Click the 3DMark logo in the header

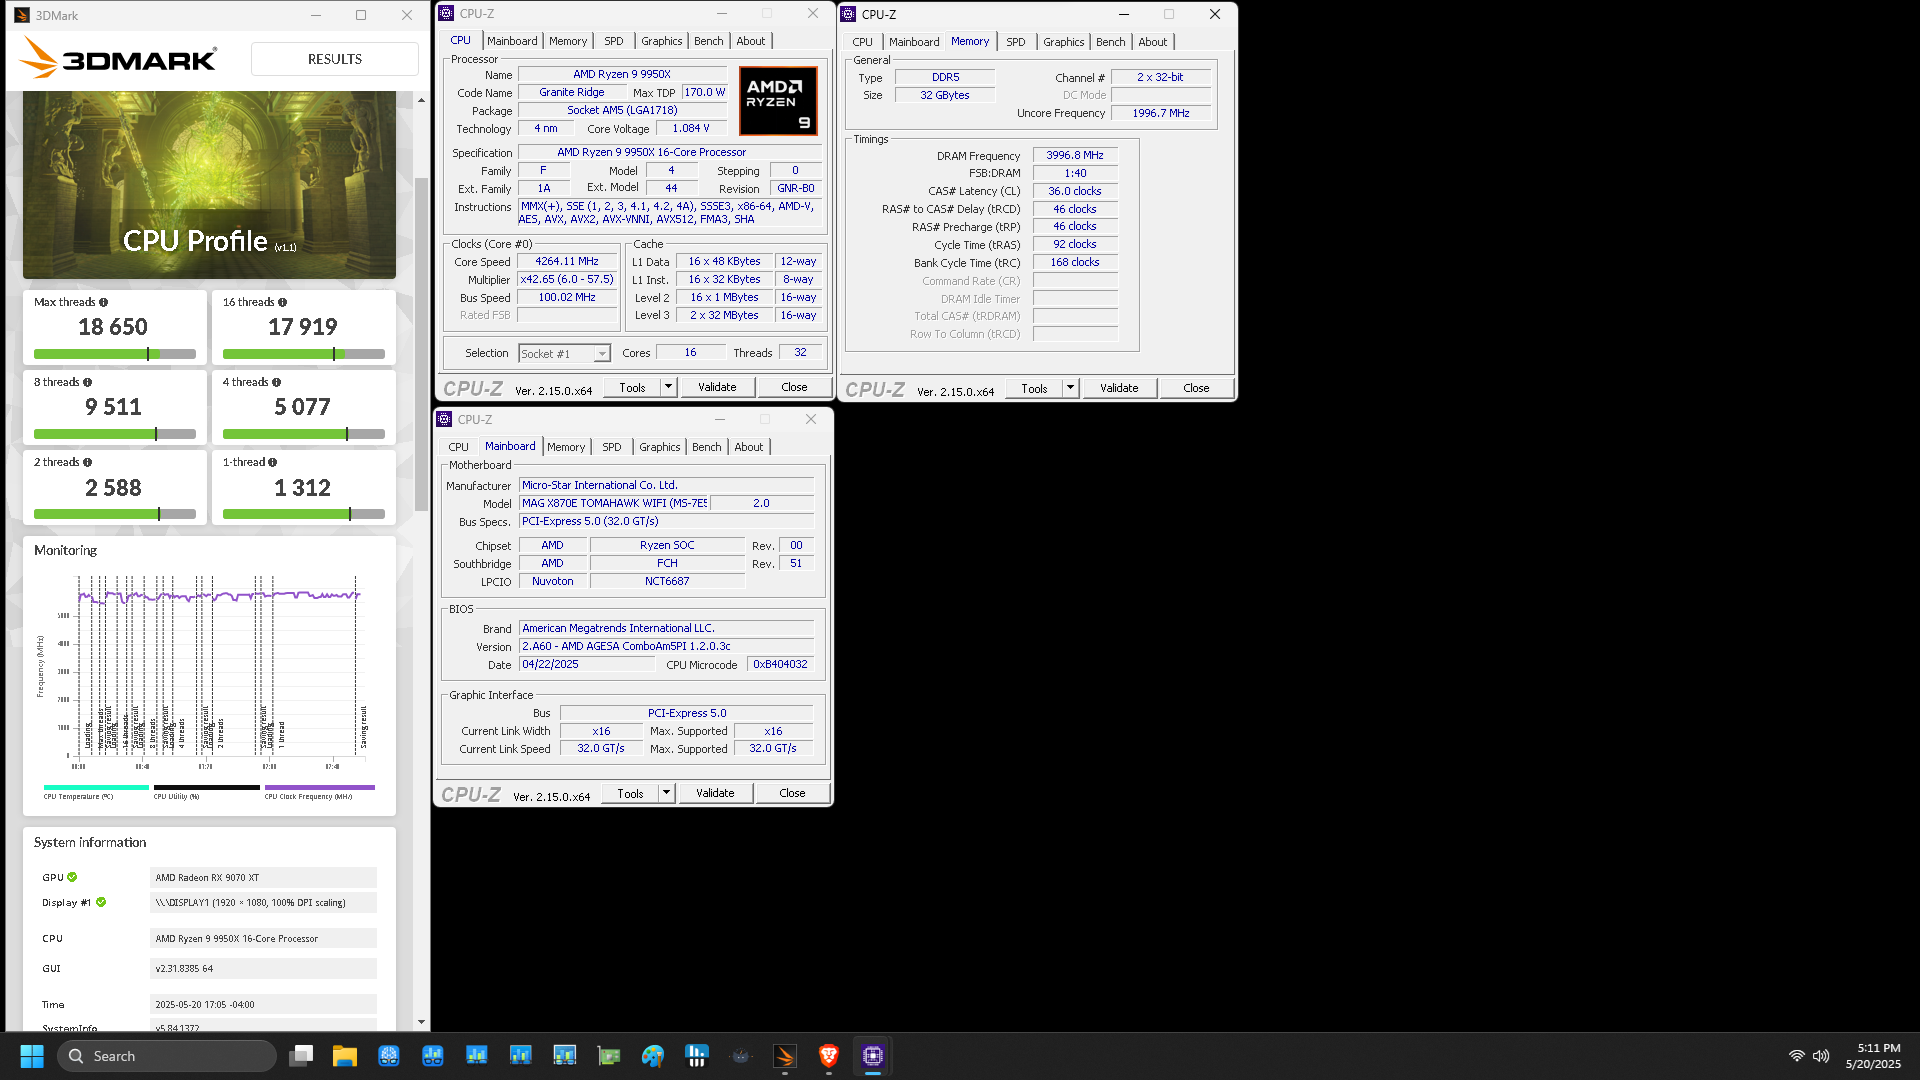(118, 58)
